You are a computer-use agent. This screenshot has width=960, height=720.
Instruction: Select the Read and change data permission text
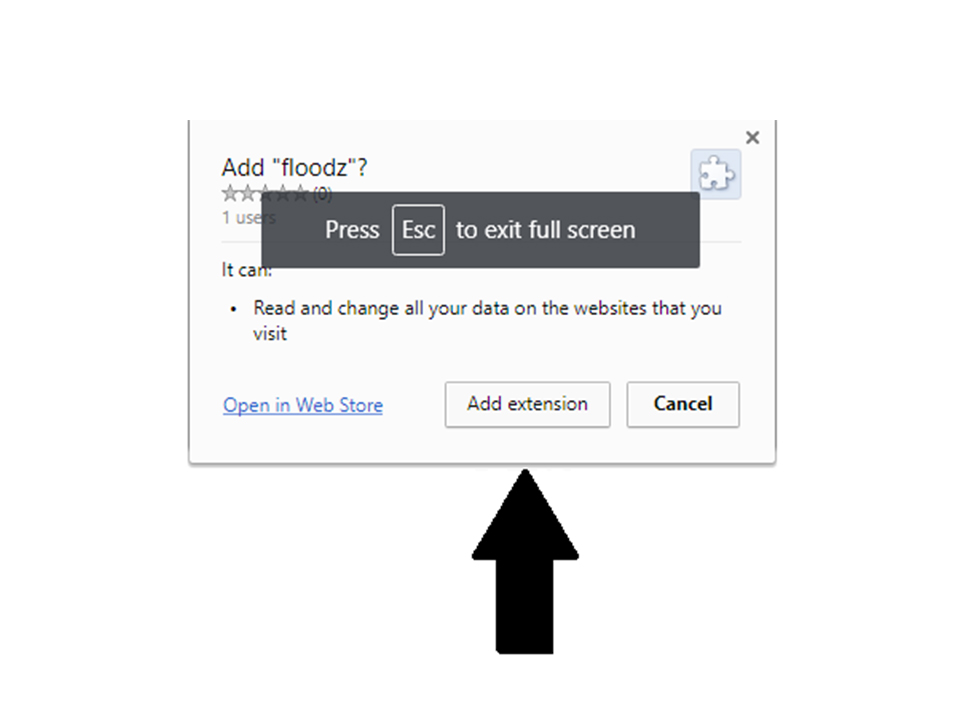(487, 320)
